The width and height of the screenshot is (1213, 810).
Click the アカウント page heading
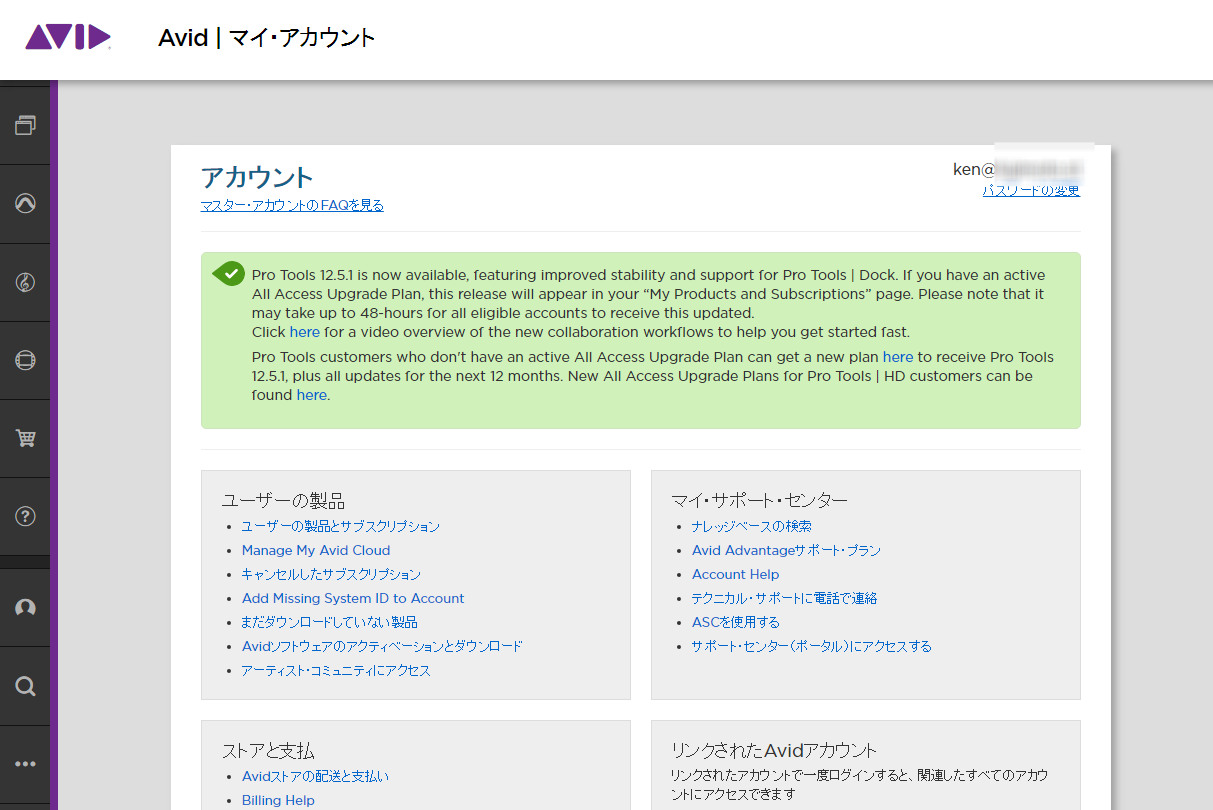[257, 177]
